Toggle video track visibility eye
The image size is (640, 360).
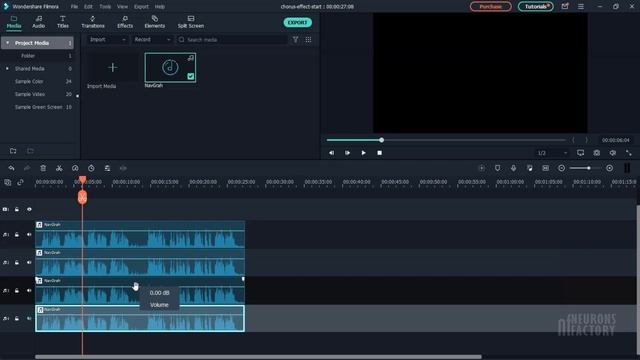(29, 209)
